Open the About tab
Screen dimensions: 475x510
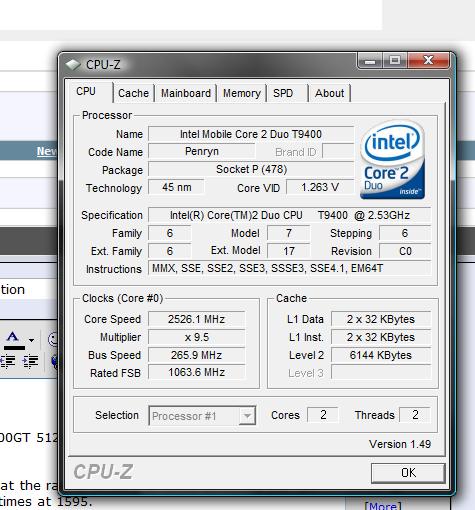click(x=329, y=93)
